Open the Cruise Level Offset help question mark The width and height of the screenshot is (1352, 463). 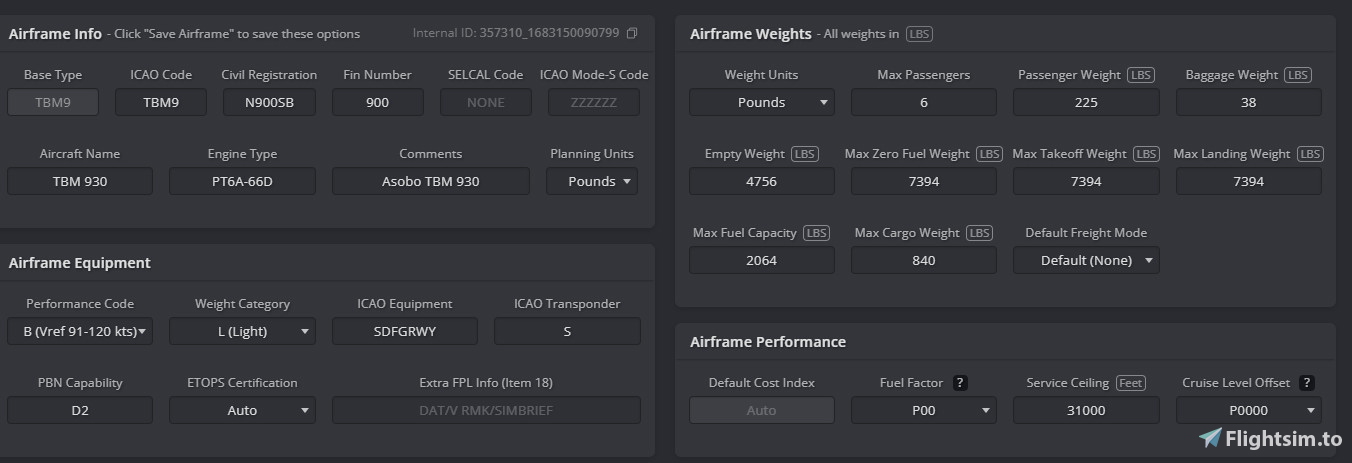coord(1306,383)
